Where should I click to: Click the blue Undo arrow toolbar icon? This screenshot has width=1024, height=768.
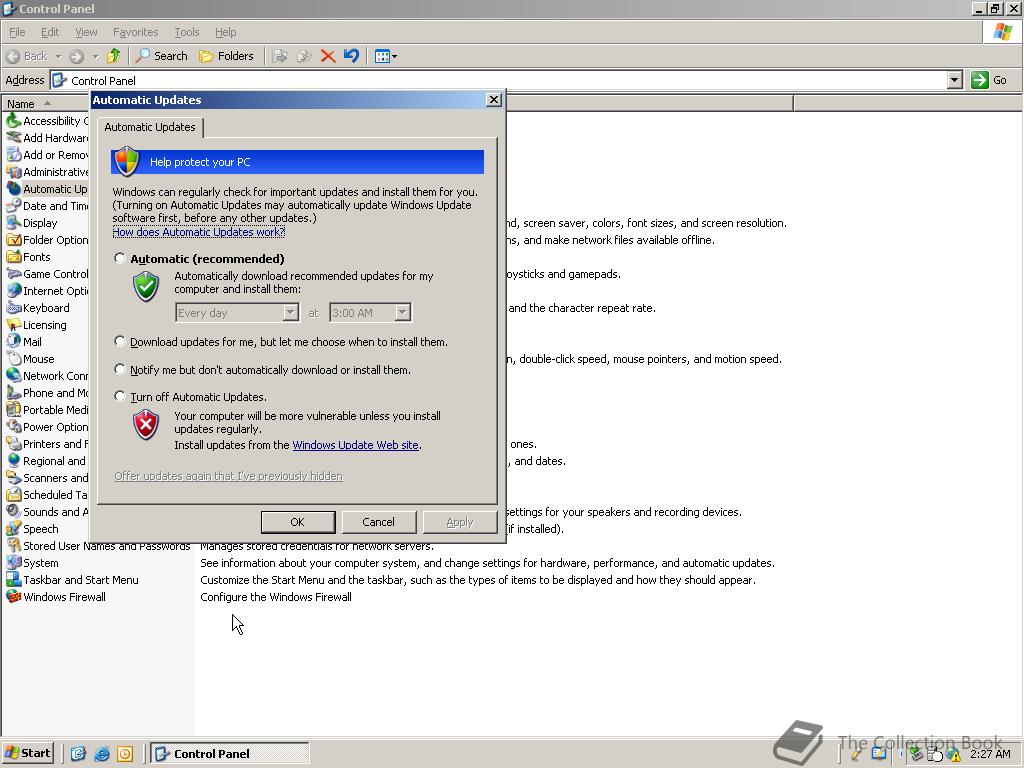tap(351, 56)
